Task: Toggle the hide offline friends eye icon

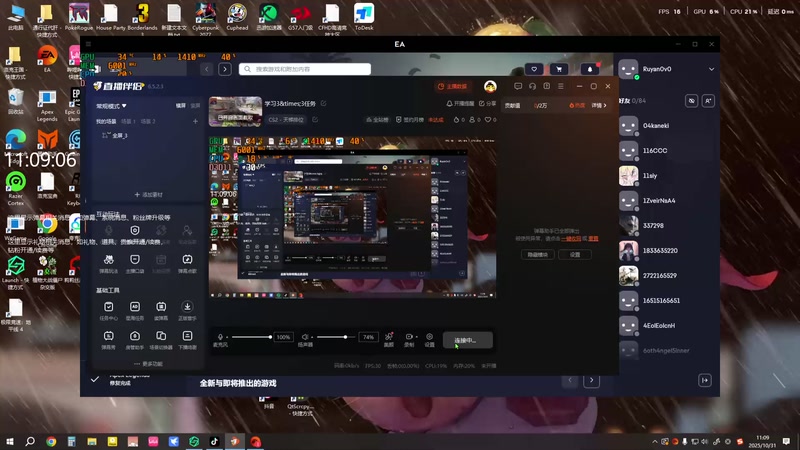Action: [691, 101]
